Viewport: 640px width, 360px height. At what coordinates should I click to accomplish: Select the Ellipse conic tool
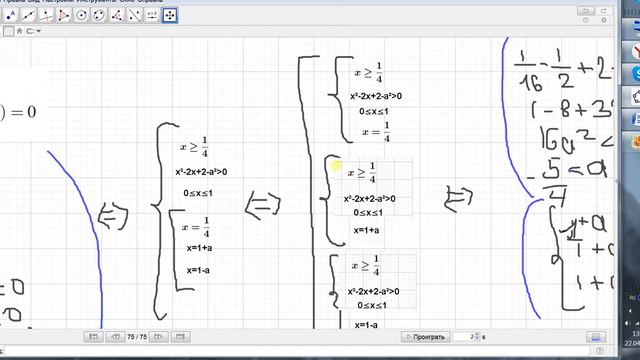point(99,16)
